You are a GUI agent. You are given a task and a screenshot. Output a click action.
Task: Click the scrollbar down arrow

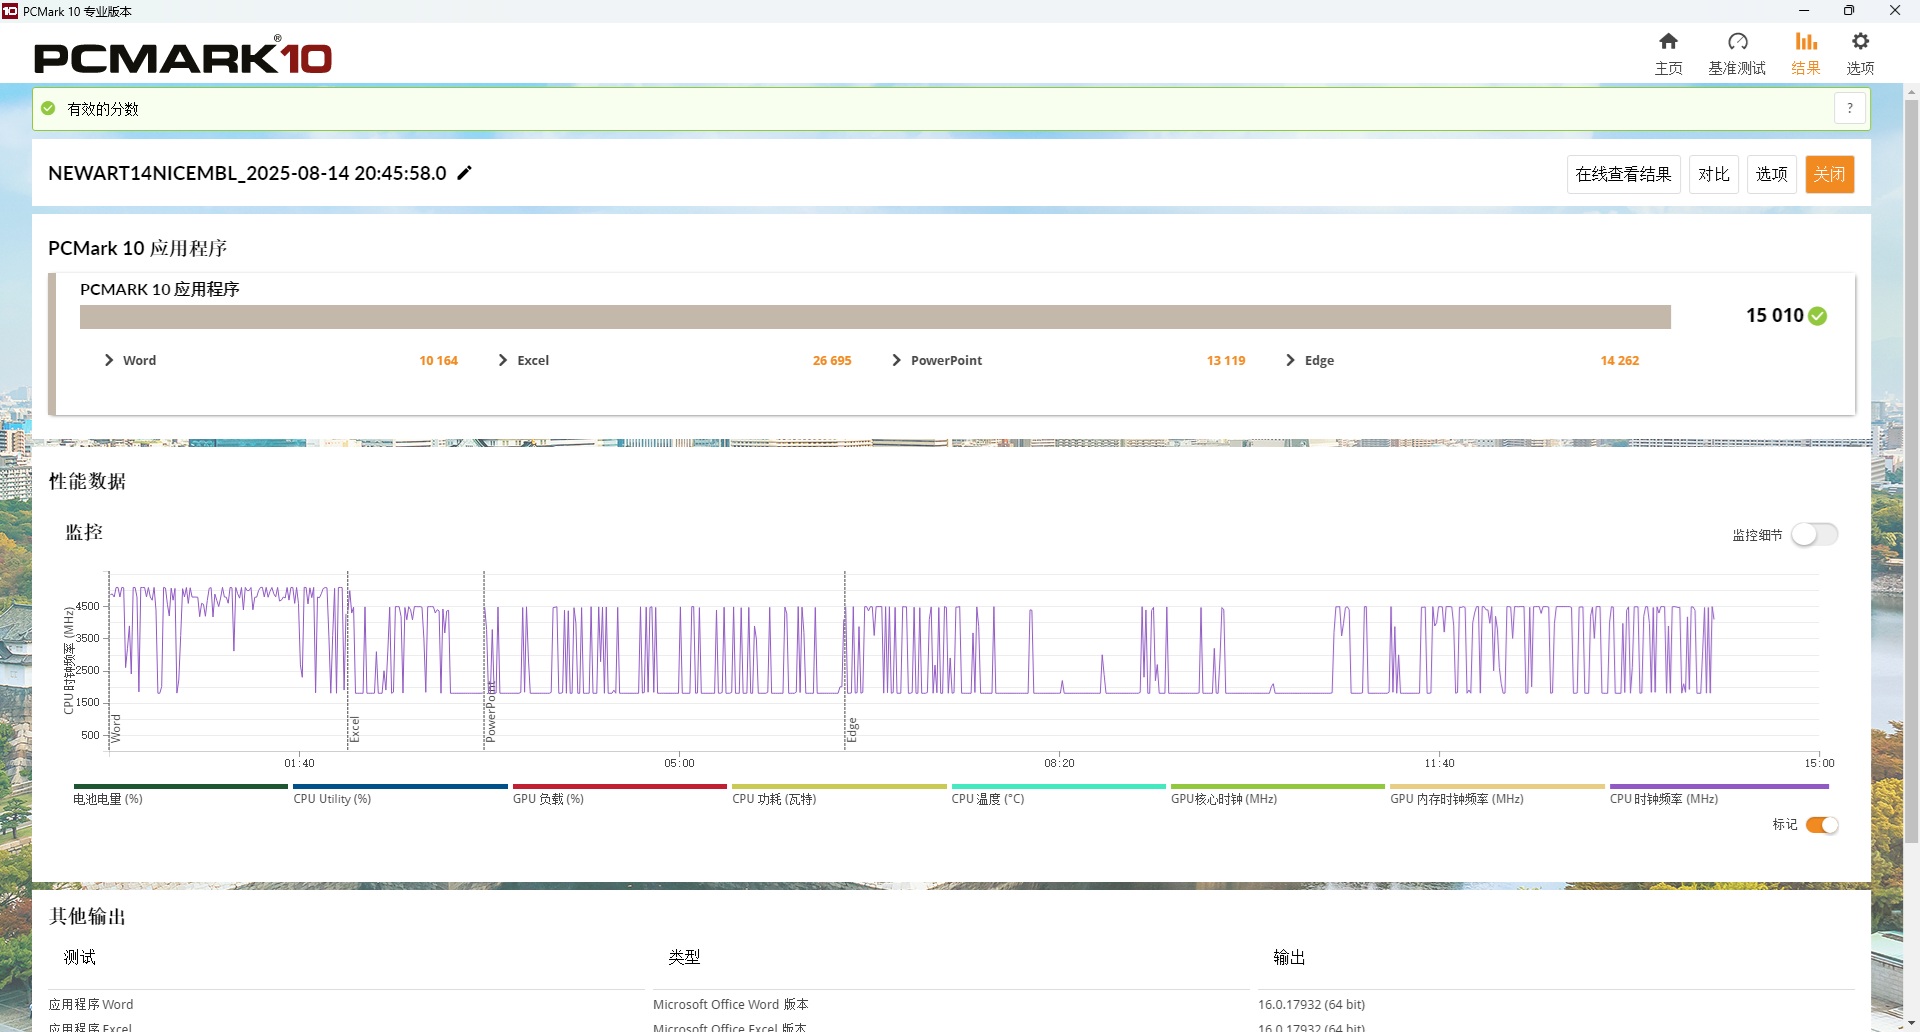point(1911,1023)
